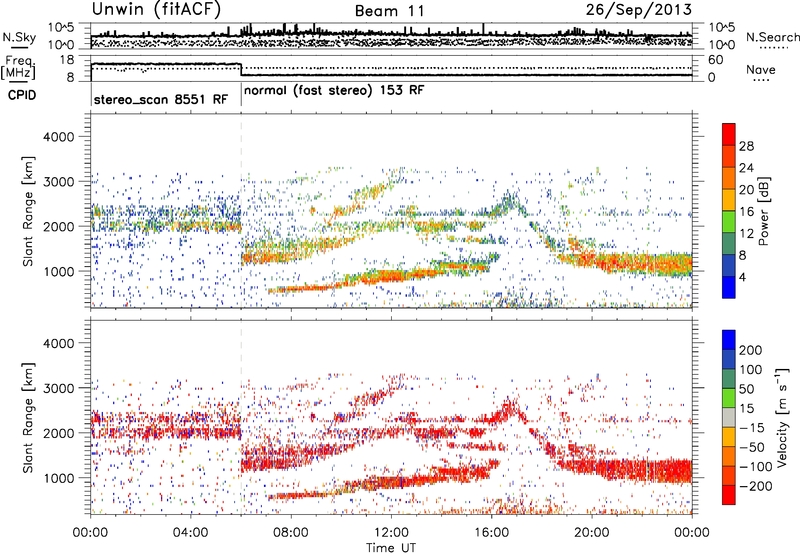Click the '-200' label on the velocity colorbar
Screen dimensions: 800x554
point(755,486)
